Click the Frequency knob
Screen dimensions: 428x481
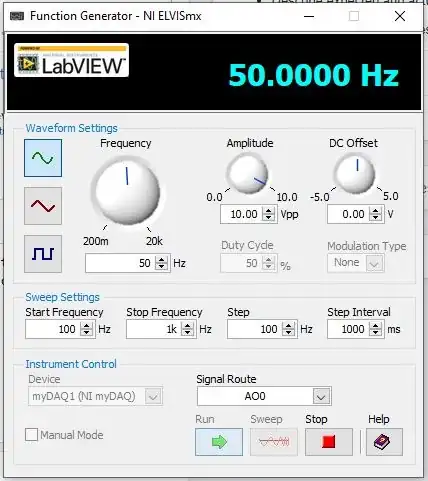pos(127,191)
